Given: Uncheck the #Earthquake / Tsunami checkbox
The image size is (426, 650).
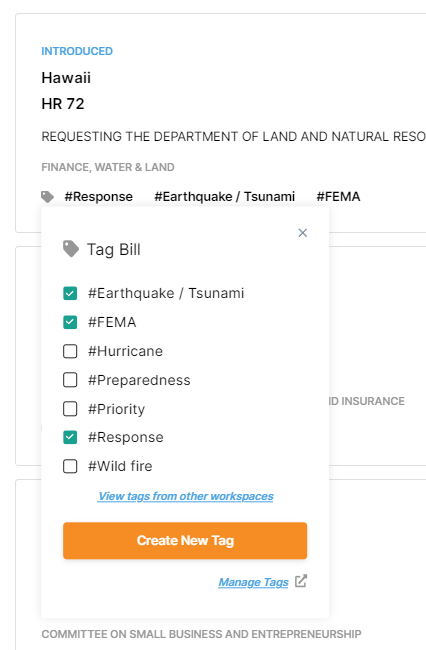Looking at the screenshot, I should 70,293.
